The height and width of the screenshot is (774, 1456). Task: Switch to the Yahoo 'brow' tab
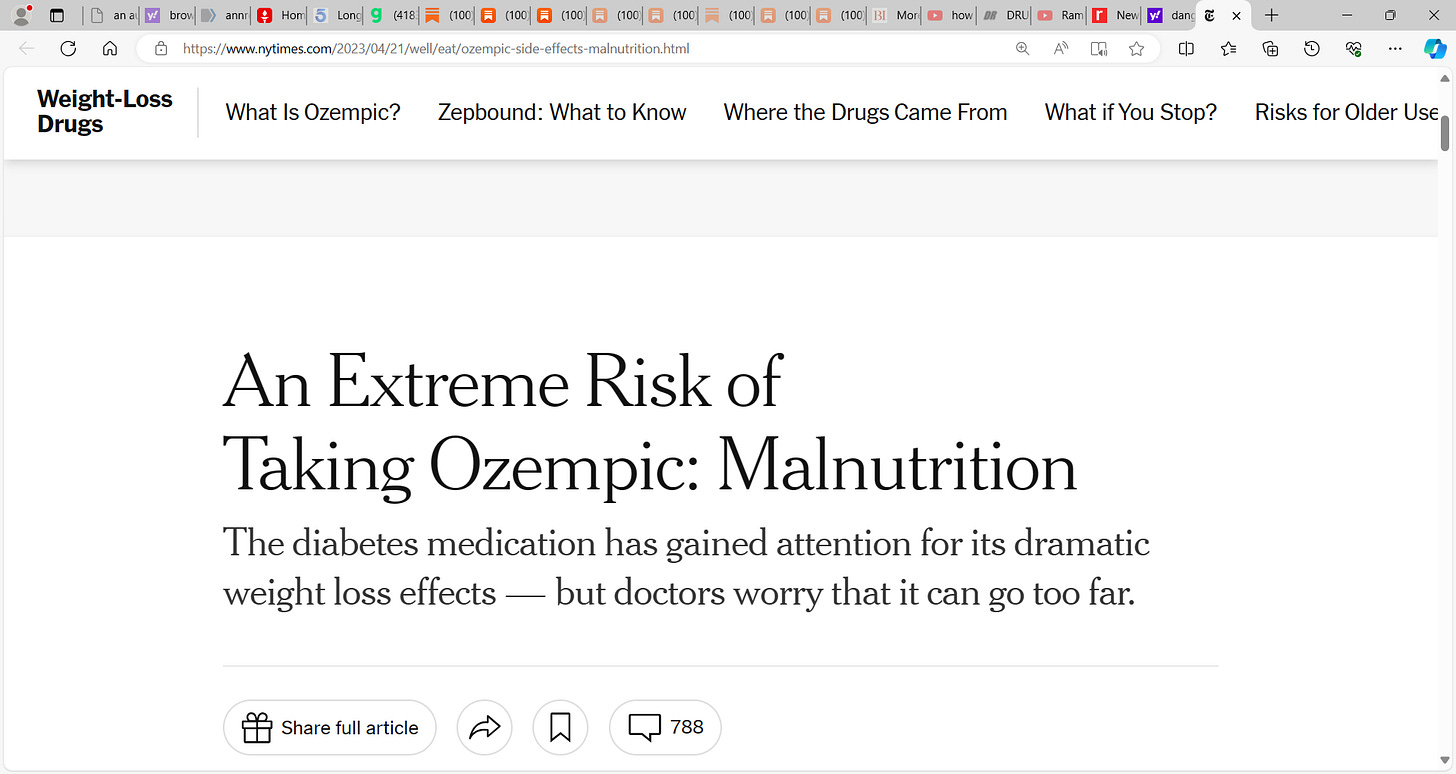coord(167,16)
